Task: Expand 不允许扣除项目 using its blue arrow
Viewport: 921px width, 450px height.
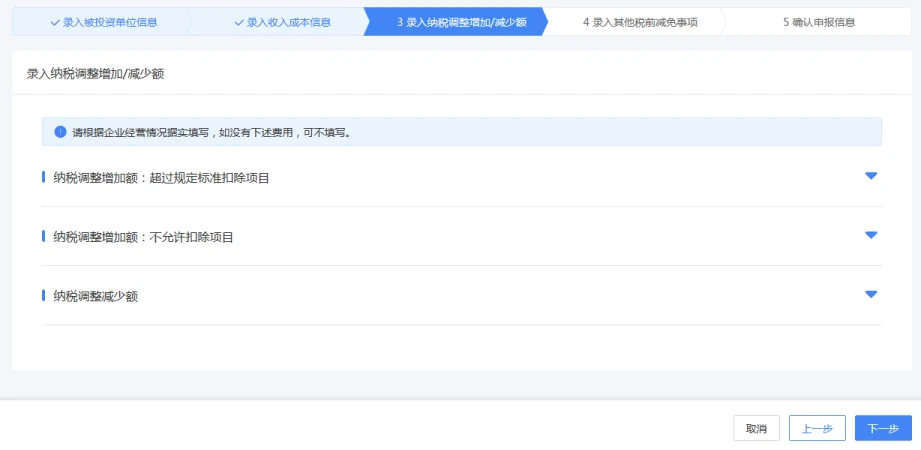Action: click(870, 235)
